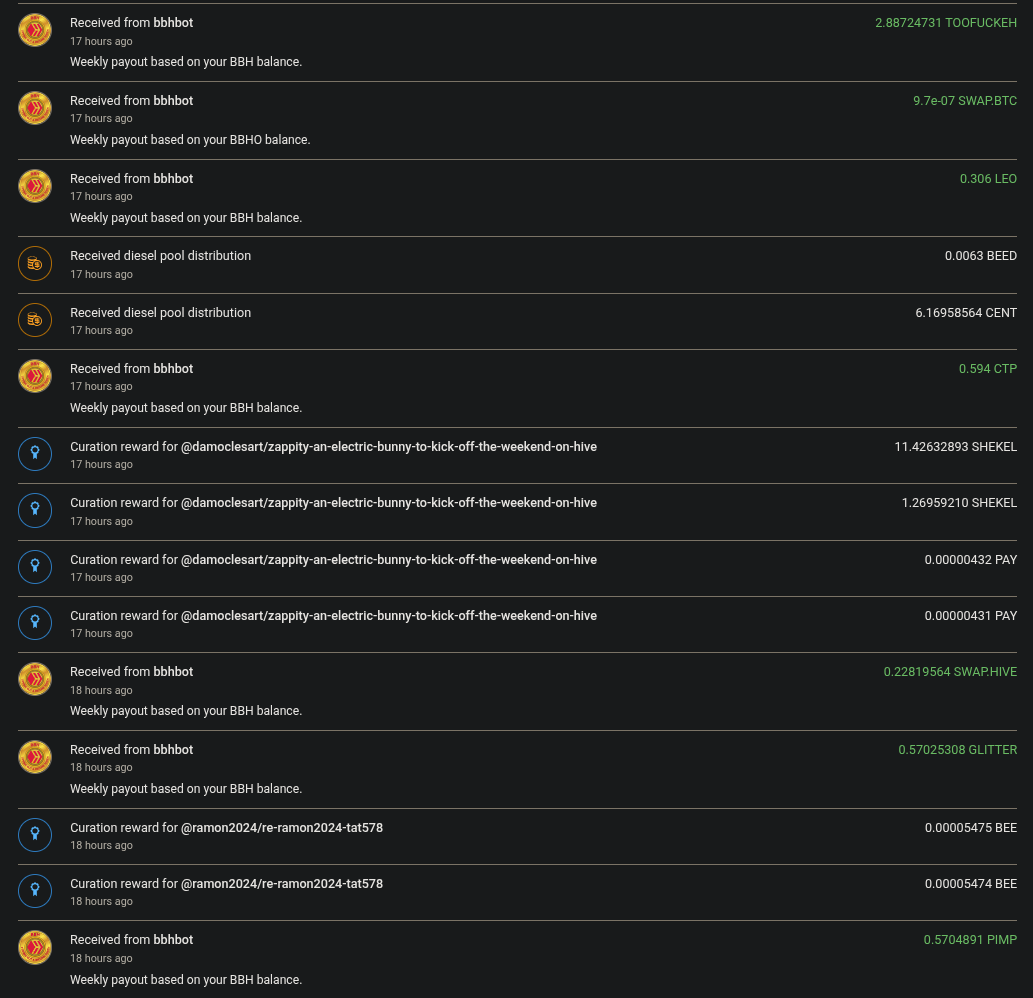
Task: Click diesel pool icon for BEED distribution
Action: pos(35,264)
